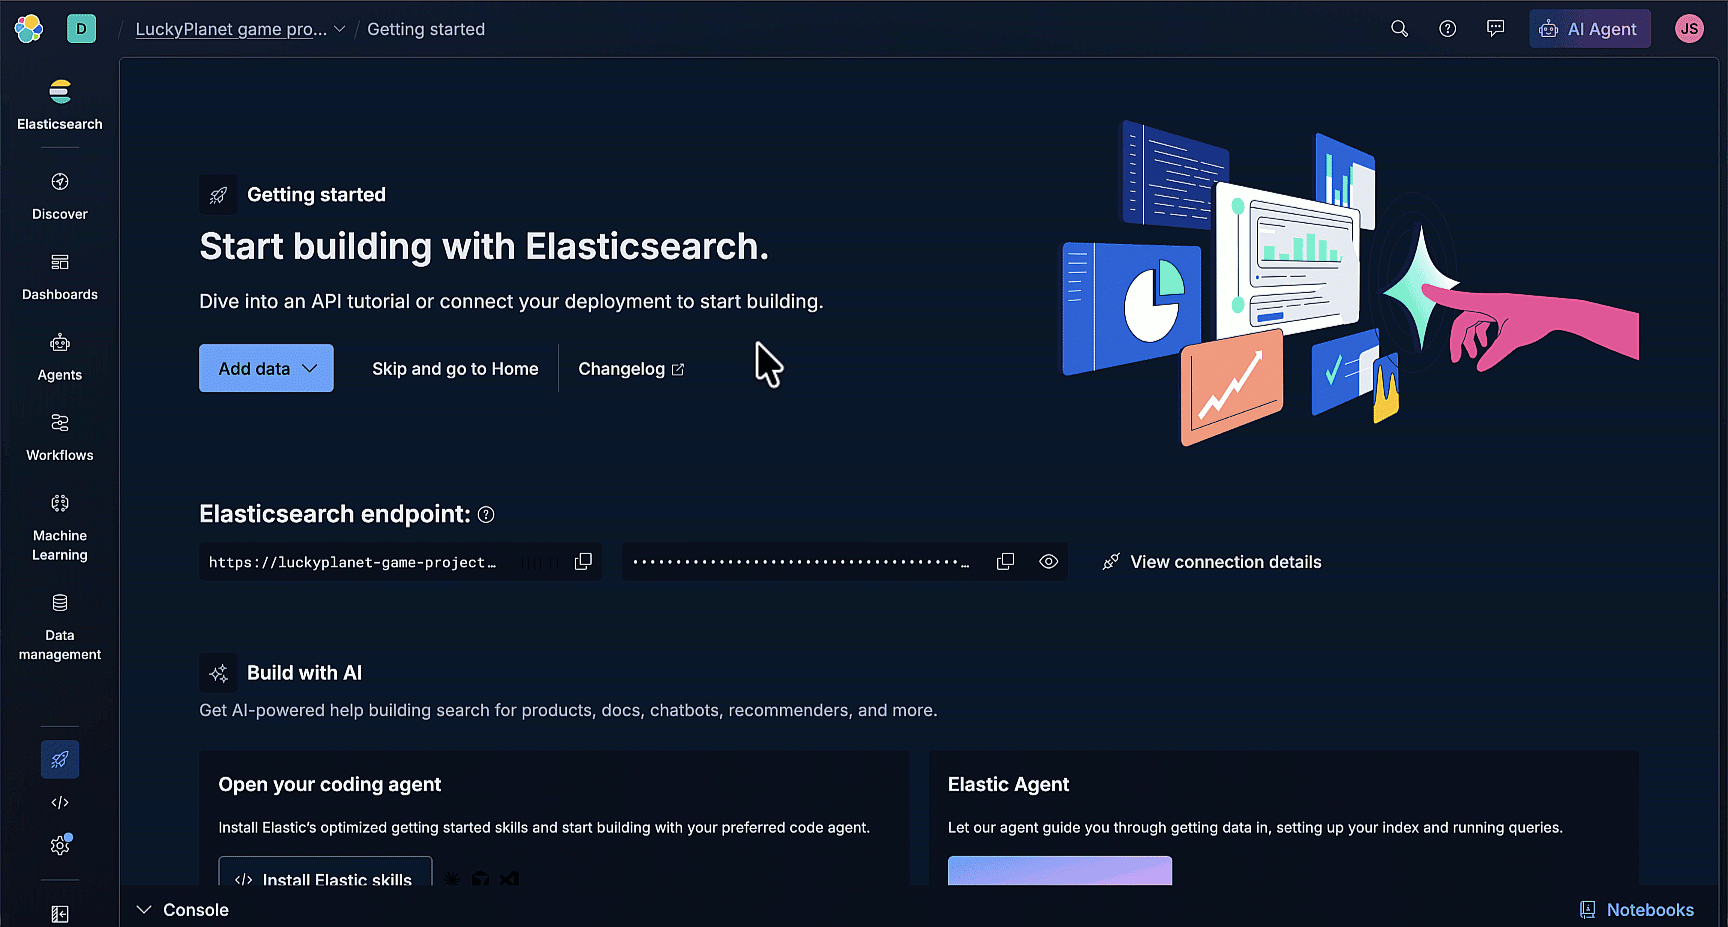Open Discover from the sidebar
The image size is (1728, 927).
pos(60,196)
